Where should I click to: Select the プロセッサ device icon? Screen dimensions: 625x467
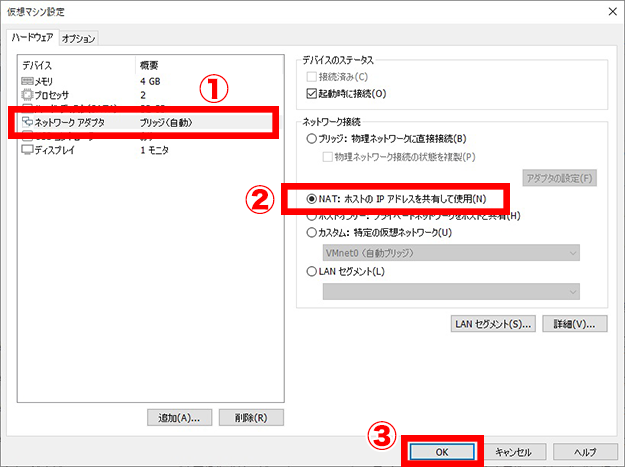coord(27,95)
